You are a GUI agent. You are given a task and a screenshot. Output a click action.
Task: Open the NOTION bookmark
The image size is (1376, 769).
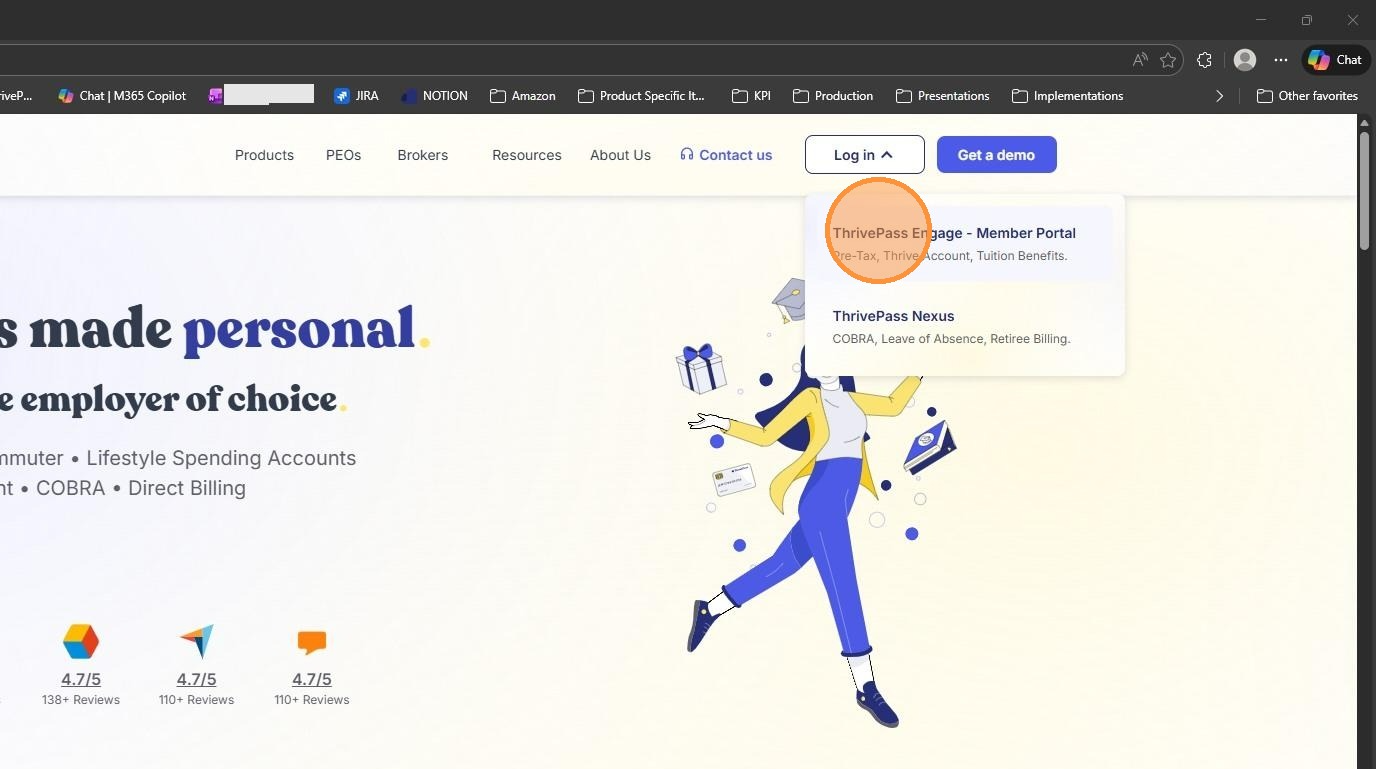coord(434,96)
